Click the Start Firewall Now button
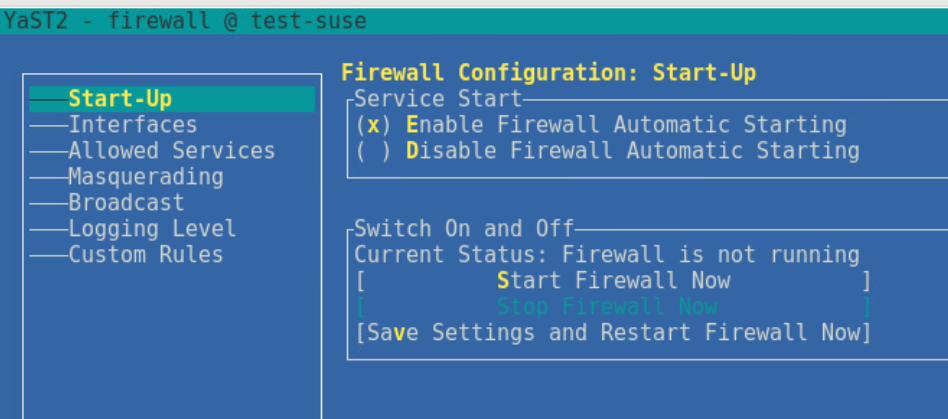948x419 pixels. click(613, 281)
